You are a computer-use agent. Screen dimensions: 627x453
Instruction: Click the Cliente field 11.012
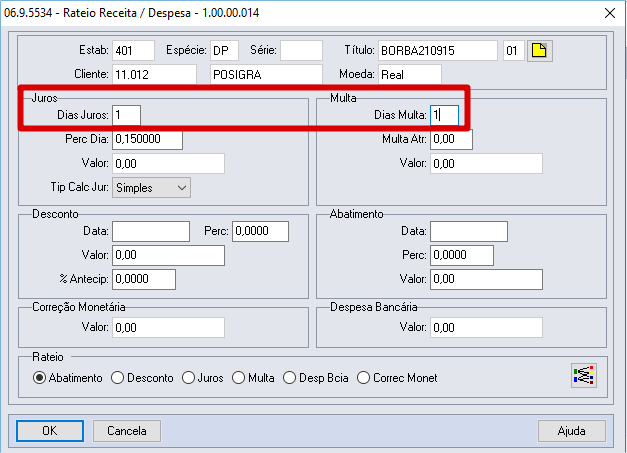pos(154,74)
